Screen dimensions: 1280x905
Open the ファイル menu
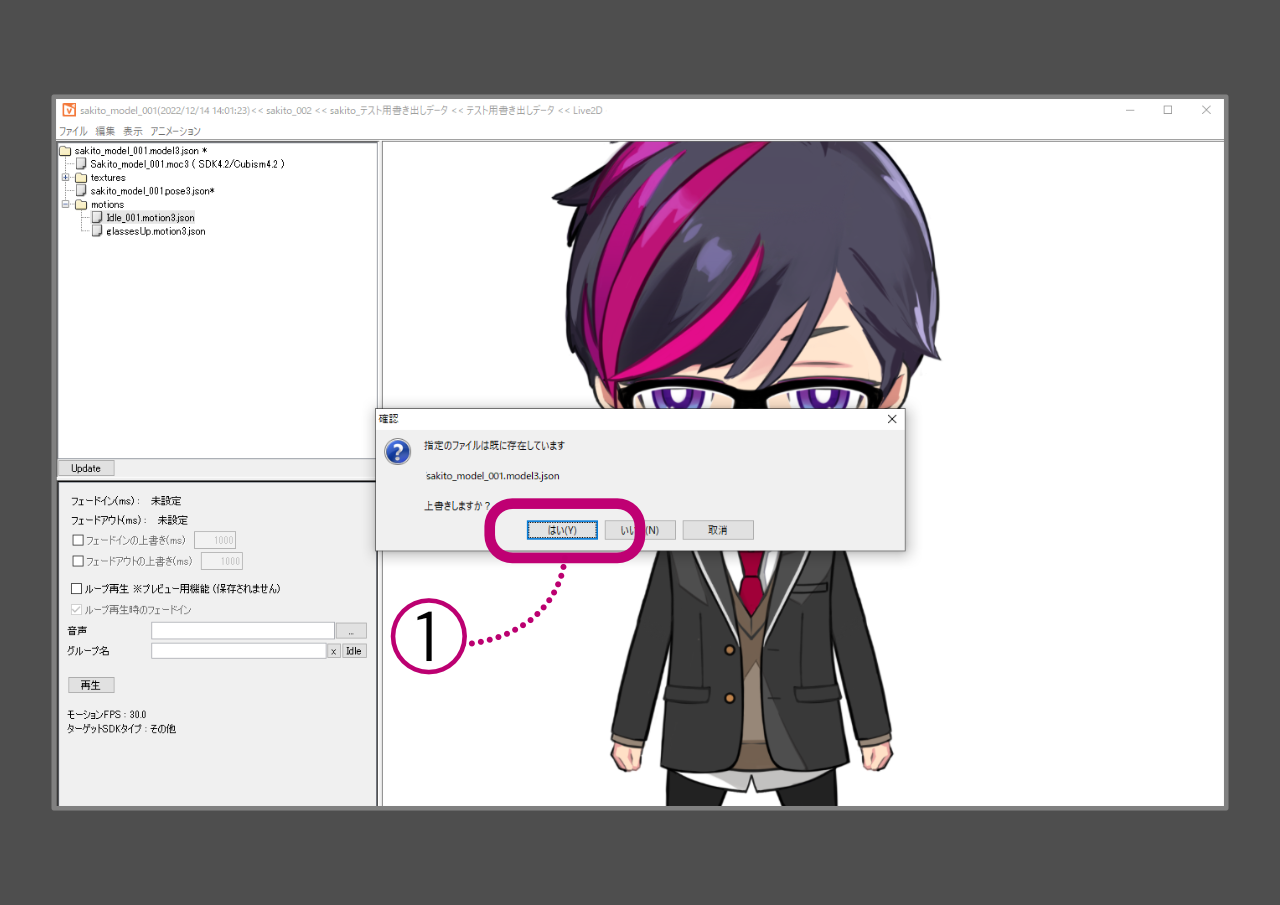click(73, 131)
